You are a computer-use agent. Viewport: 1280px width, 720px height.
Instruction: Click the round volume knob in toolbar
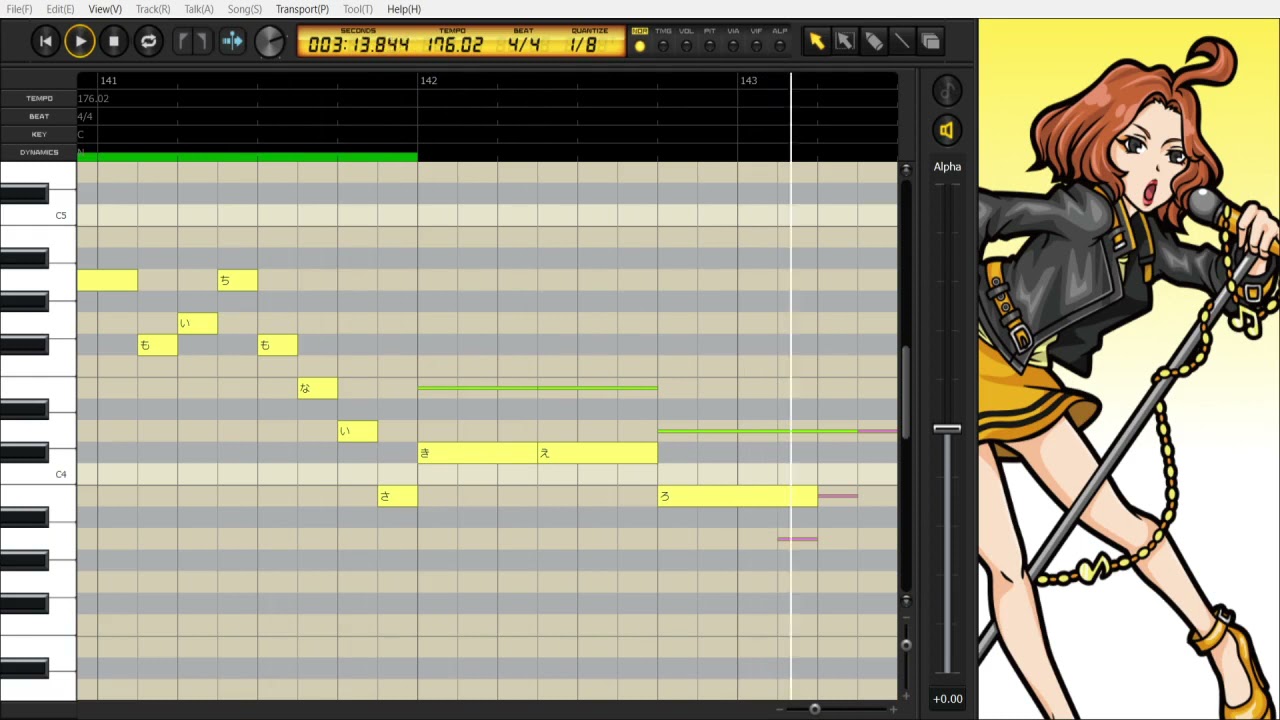pos(270,42)
